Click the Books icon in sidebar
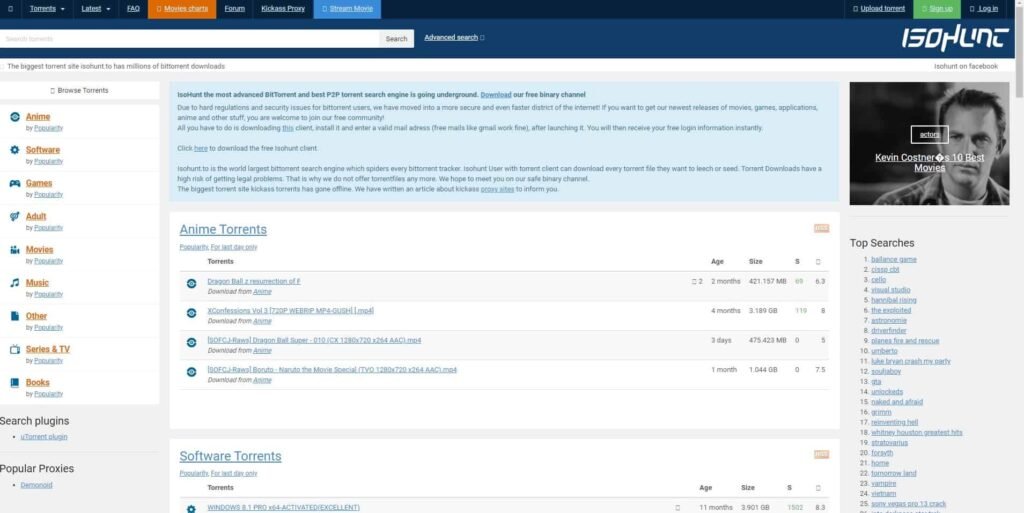The height and width of the screenshot is (513, 1024). tap(14, 382)
